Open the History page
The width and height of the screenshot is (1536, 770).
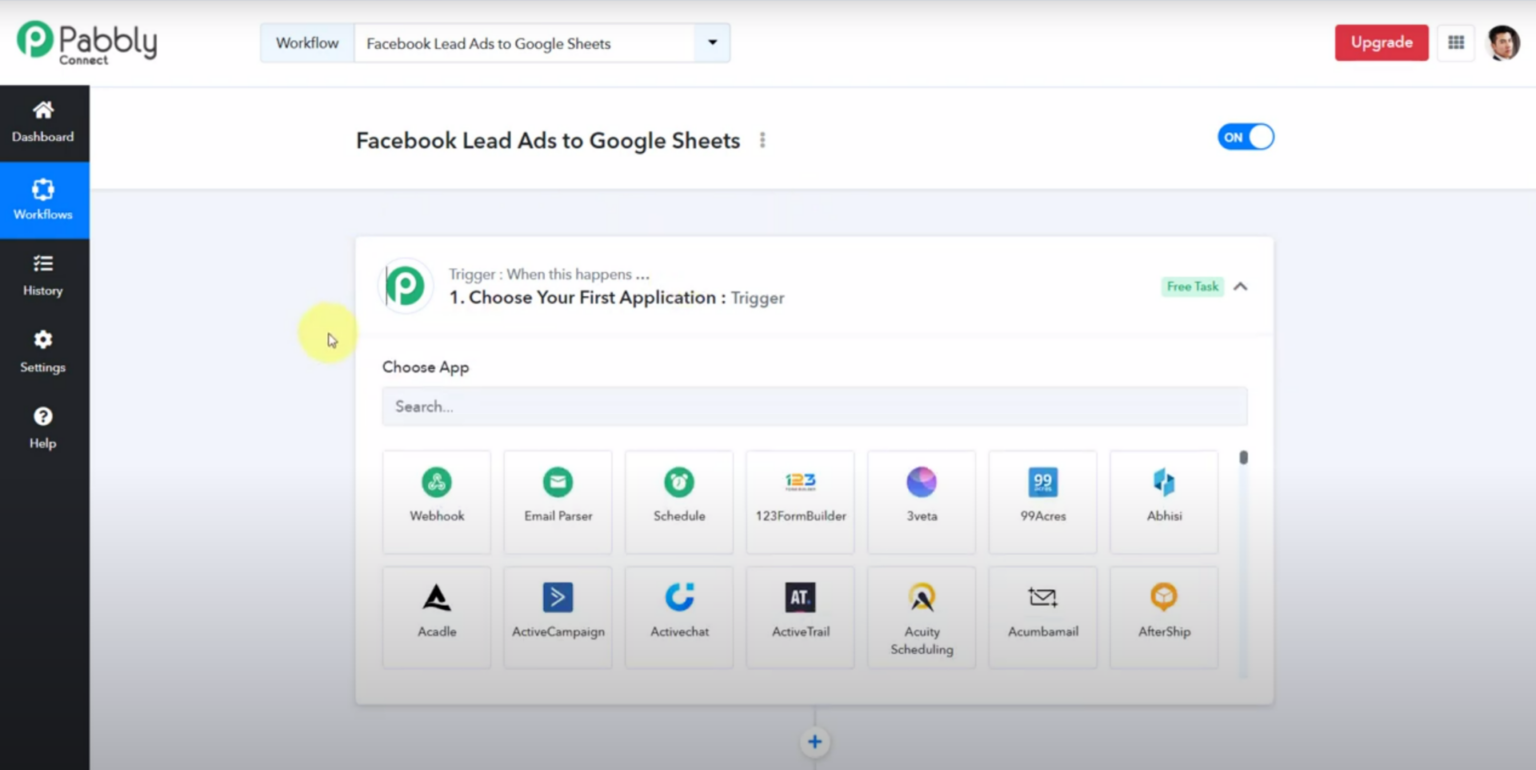point(43,275)
